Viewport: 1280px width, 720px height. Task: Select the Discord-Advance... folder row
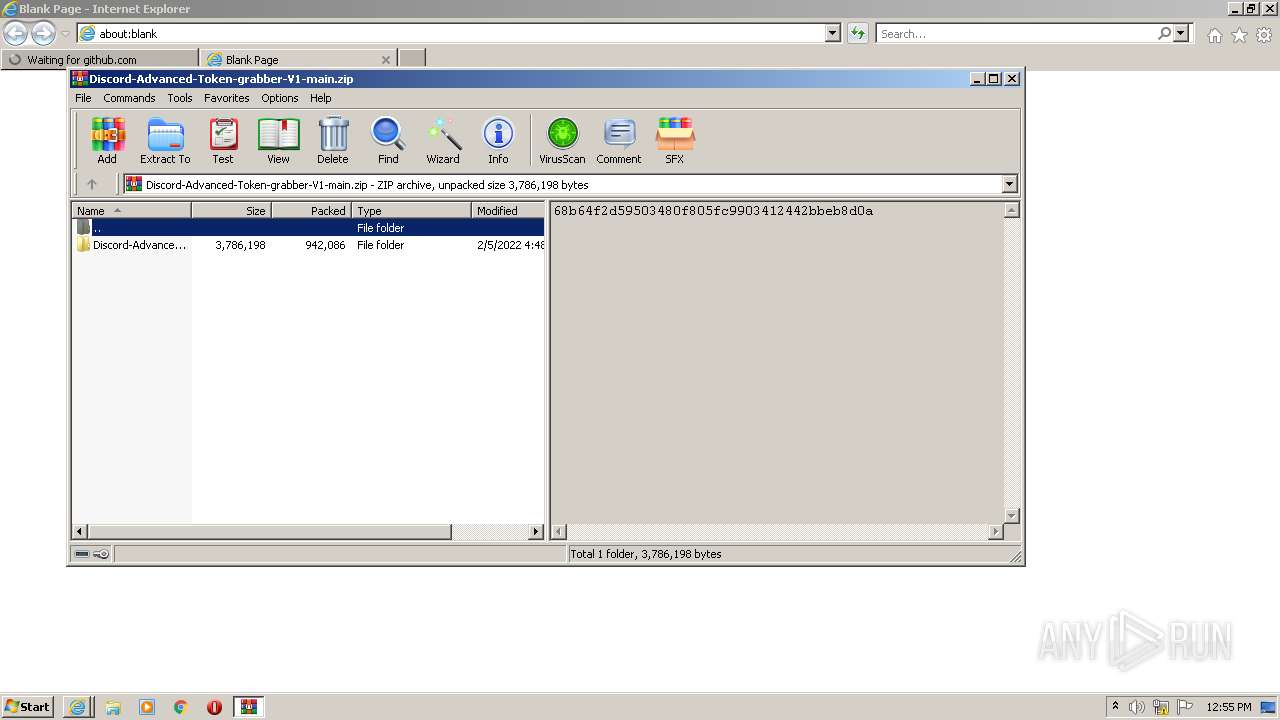pyautogui.click(x=308, y=245)
